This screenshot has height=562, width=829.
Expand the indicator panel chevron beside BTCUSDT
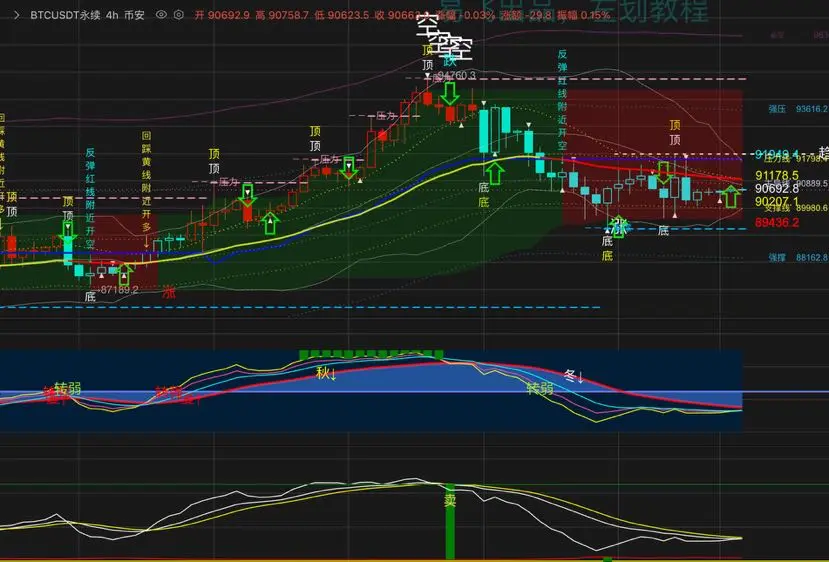tap(16, 15)
